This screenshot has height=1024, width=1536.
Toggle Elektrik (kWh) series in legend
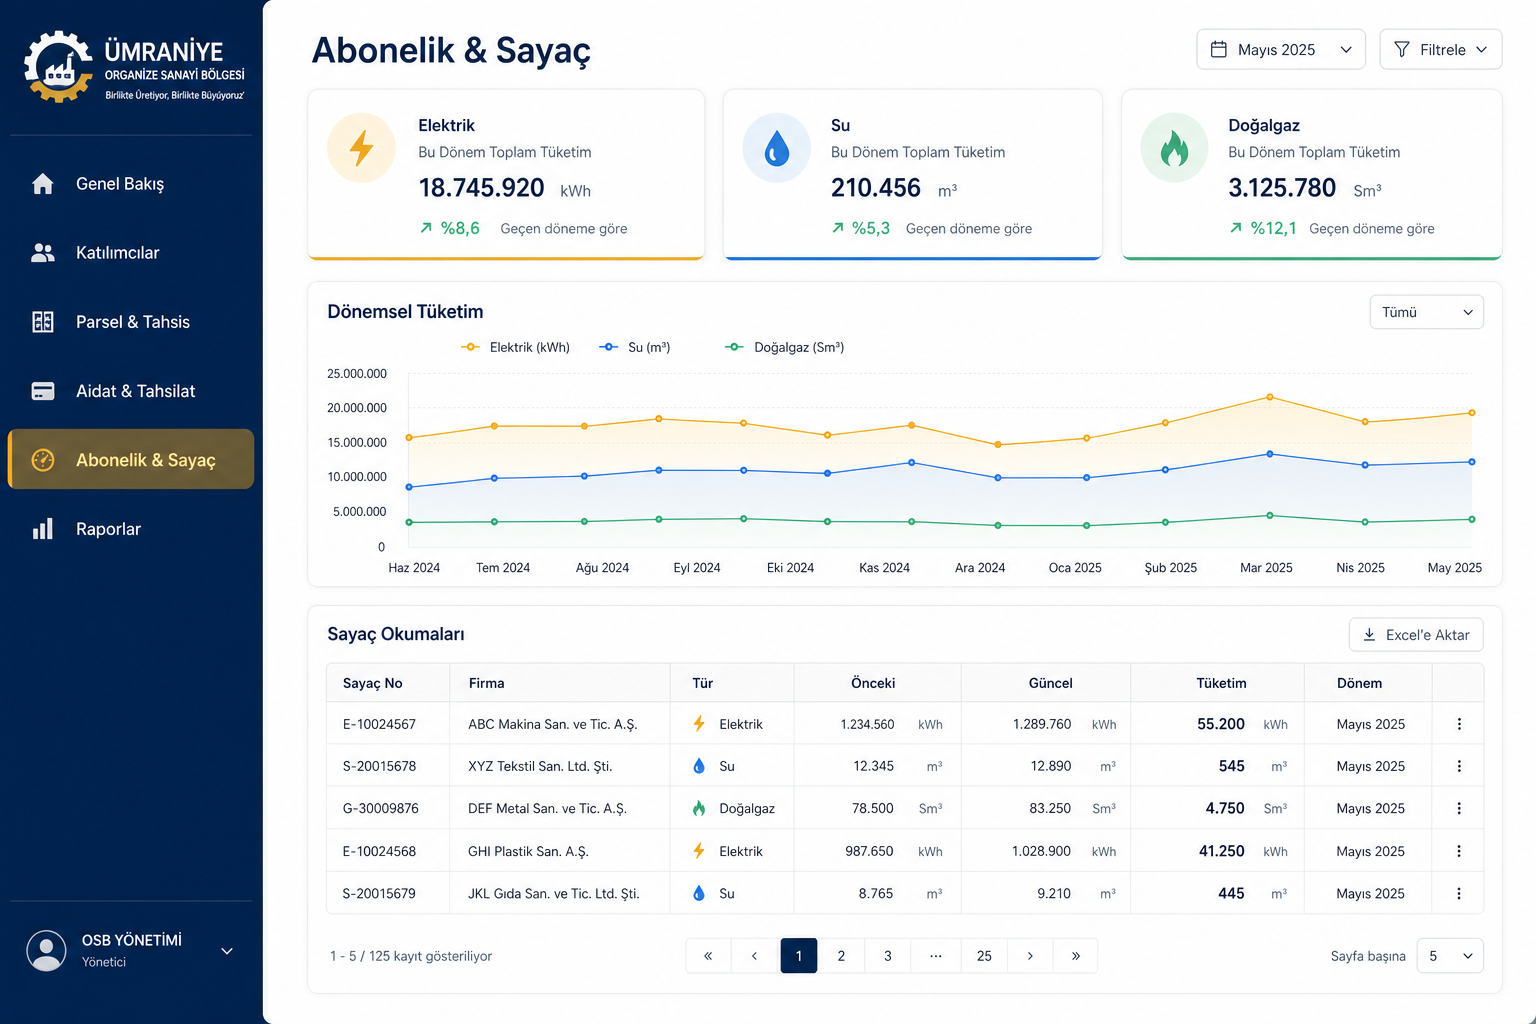pos(515,347)
